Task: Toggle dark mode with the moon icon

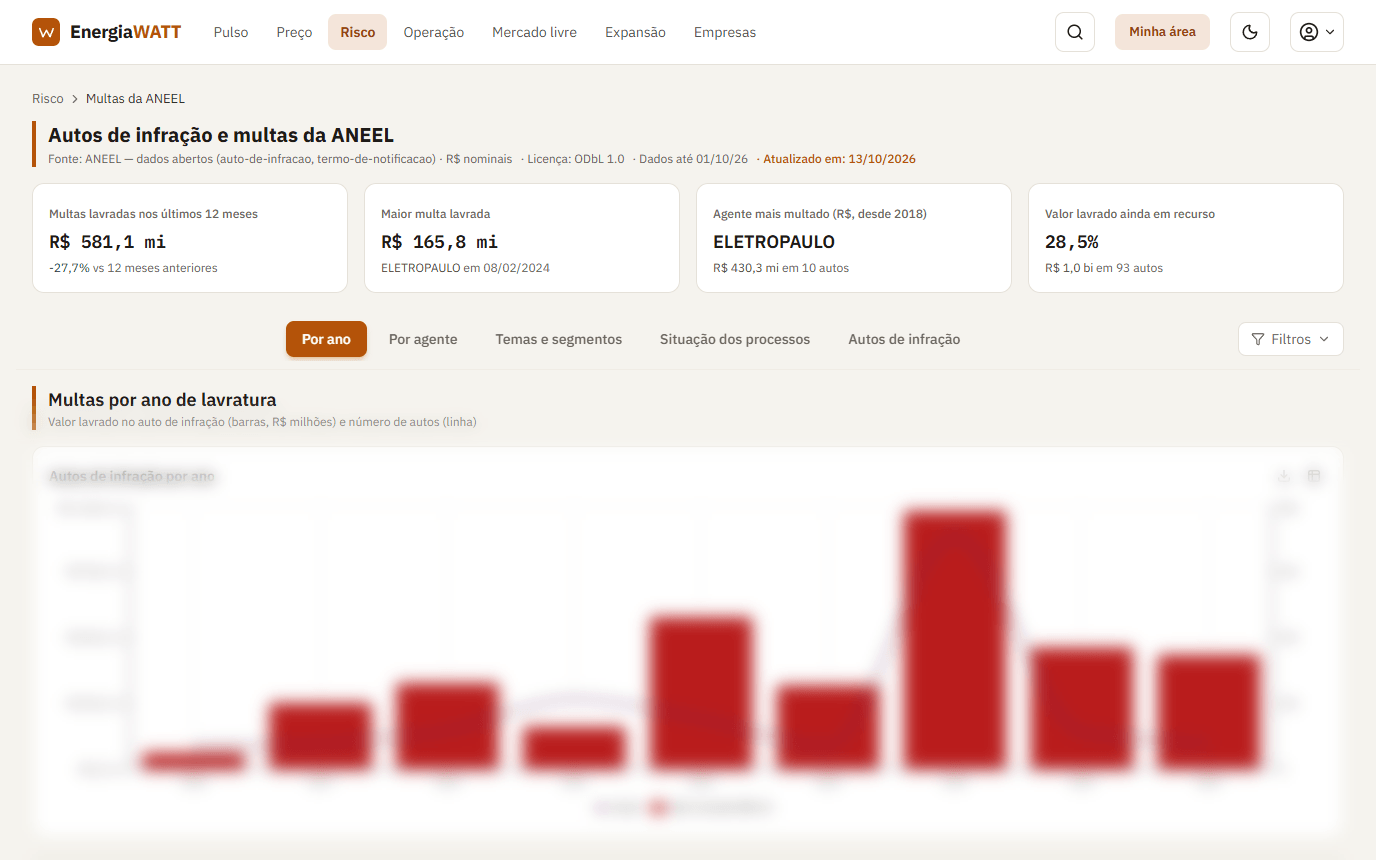Action: [1250, 32]
